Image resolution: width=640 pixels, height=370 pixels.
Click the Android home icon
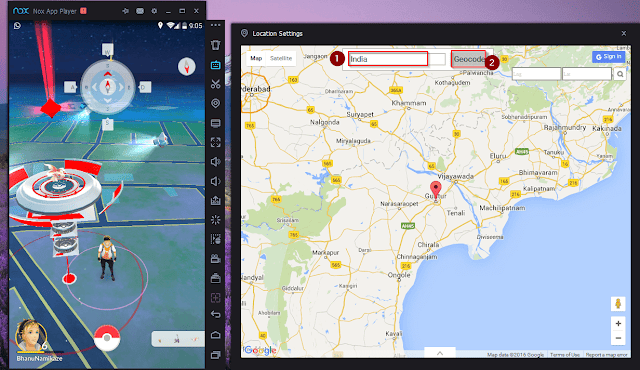point(216,335)
